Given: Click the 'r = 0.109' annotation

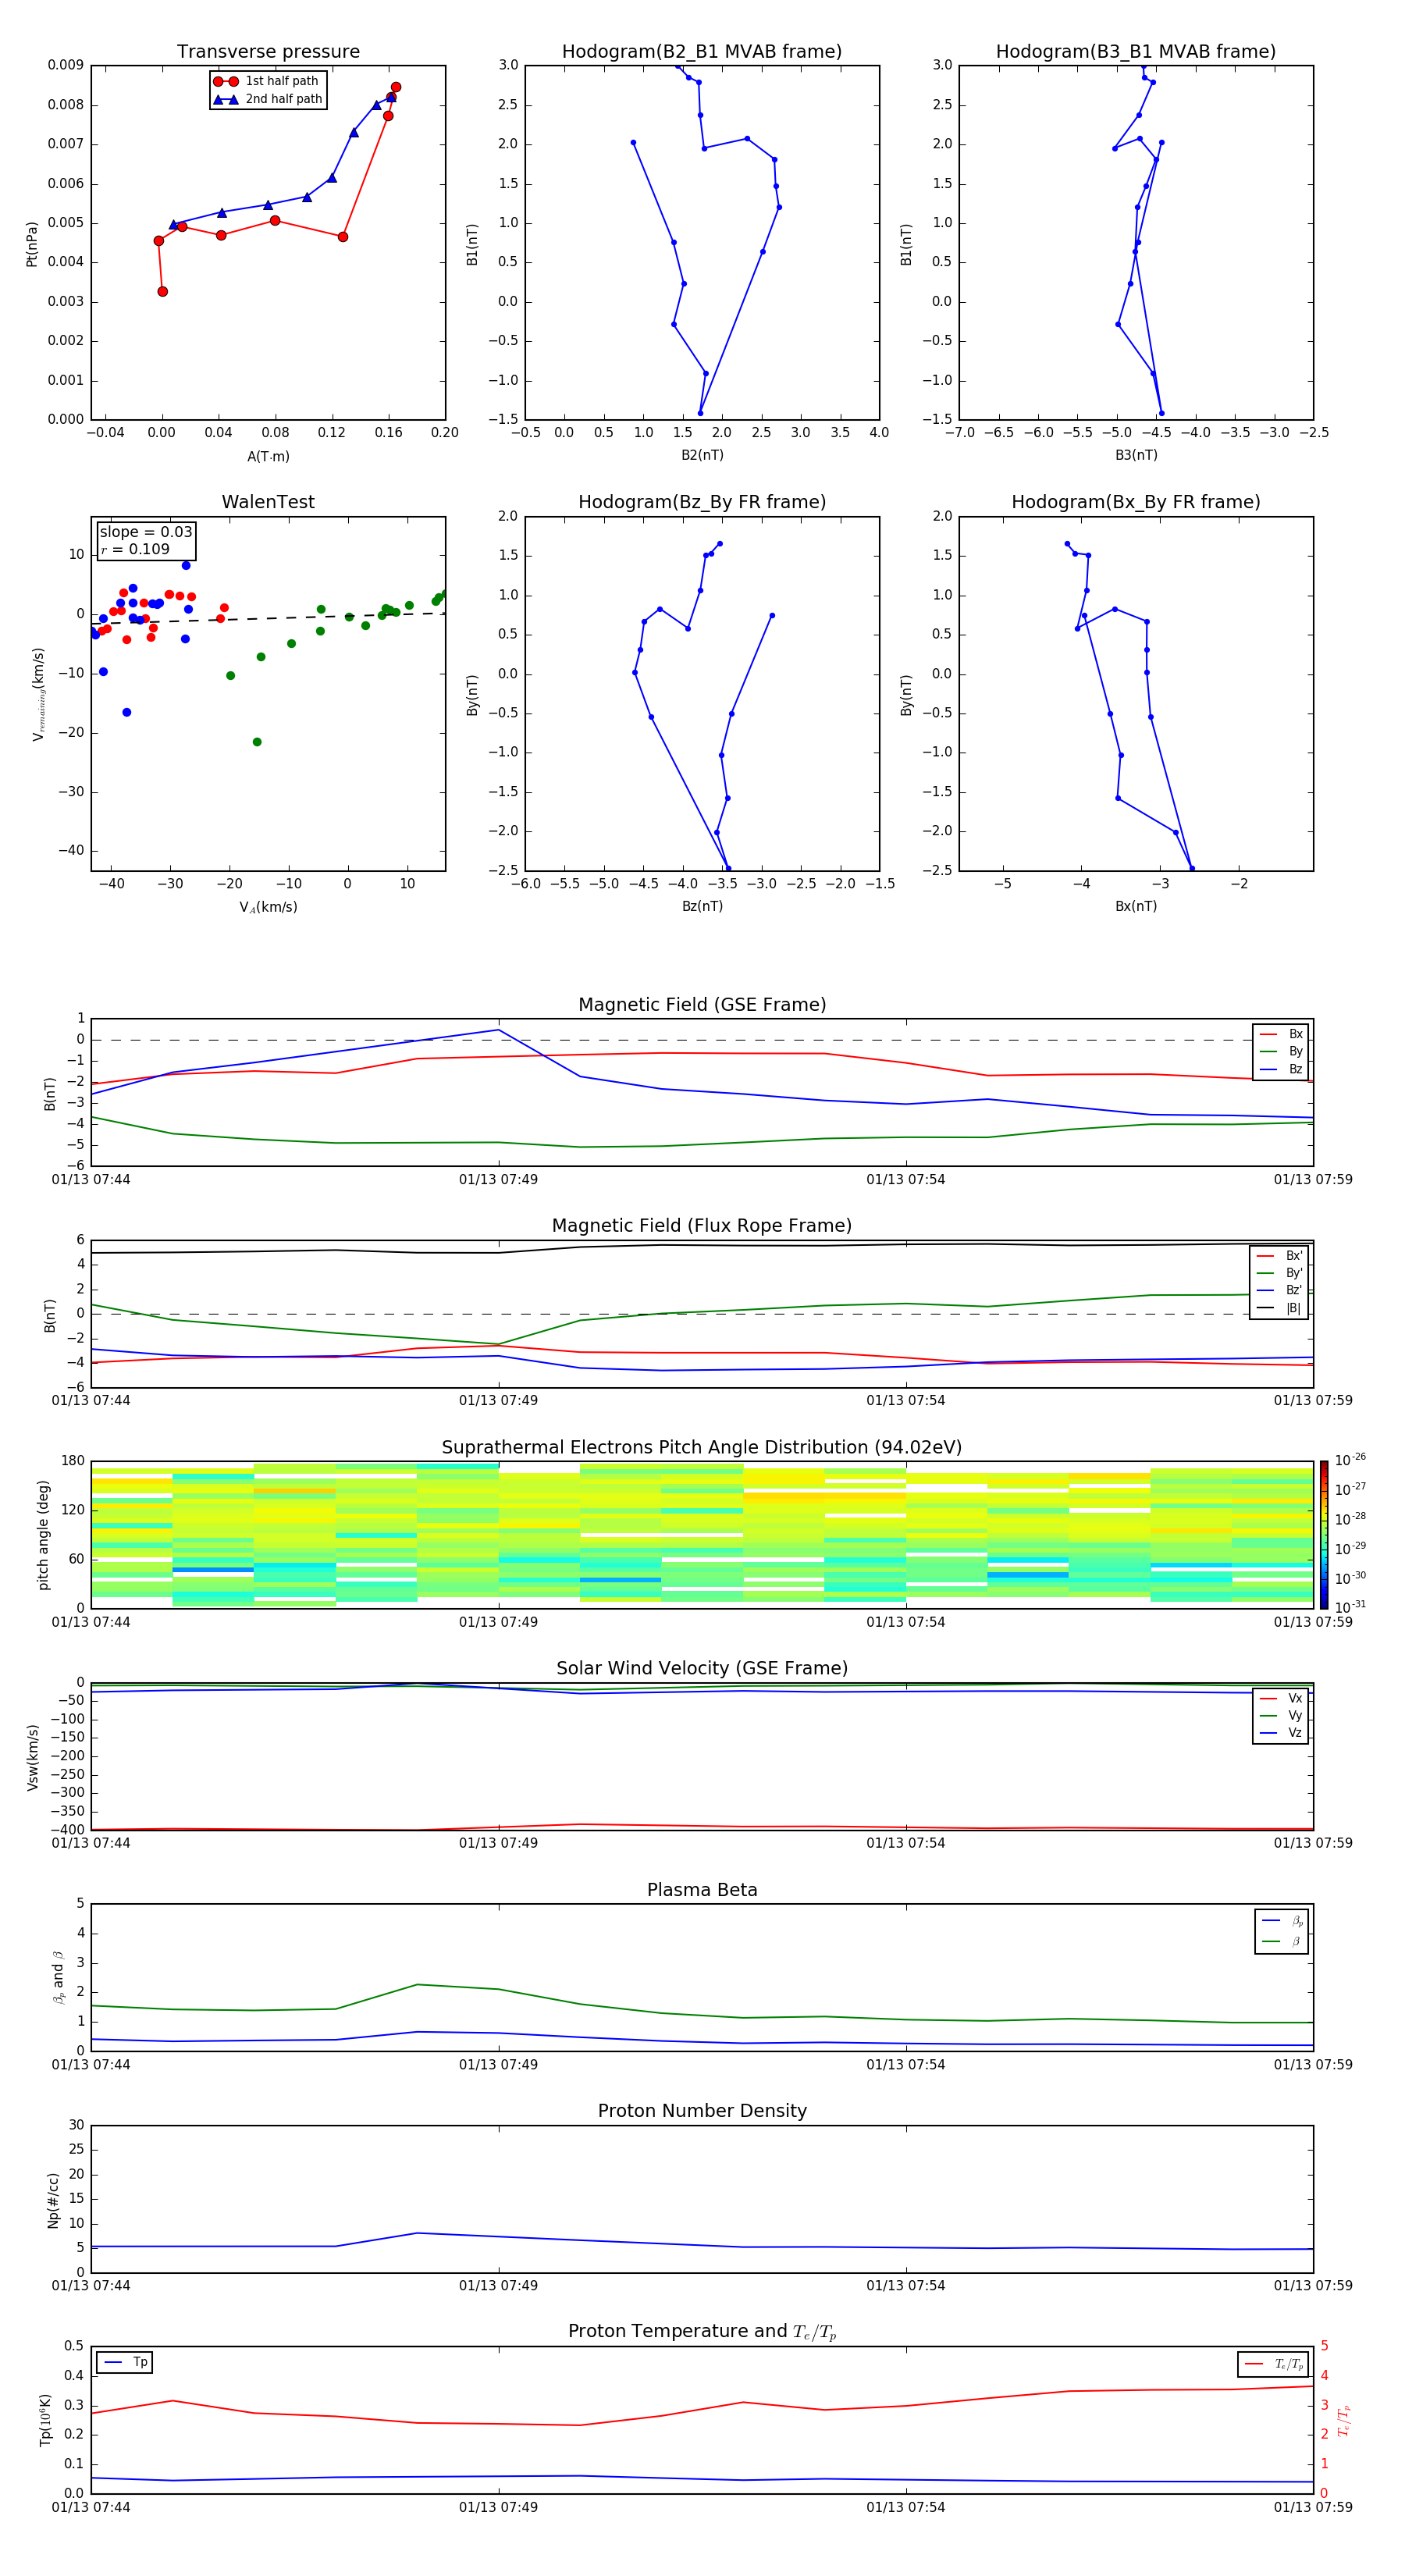Looking at the screenshot, I should coord(135,549).
